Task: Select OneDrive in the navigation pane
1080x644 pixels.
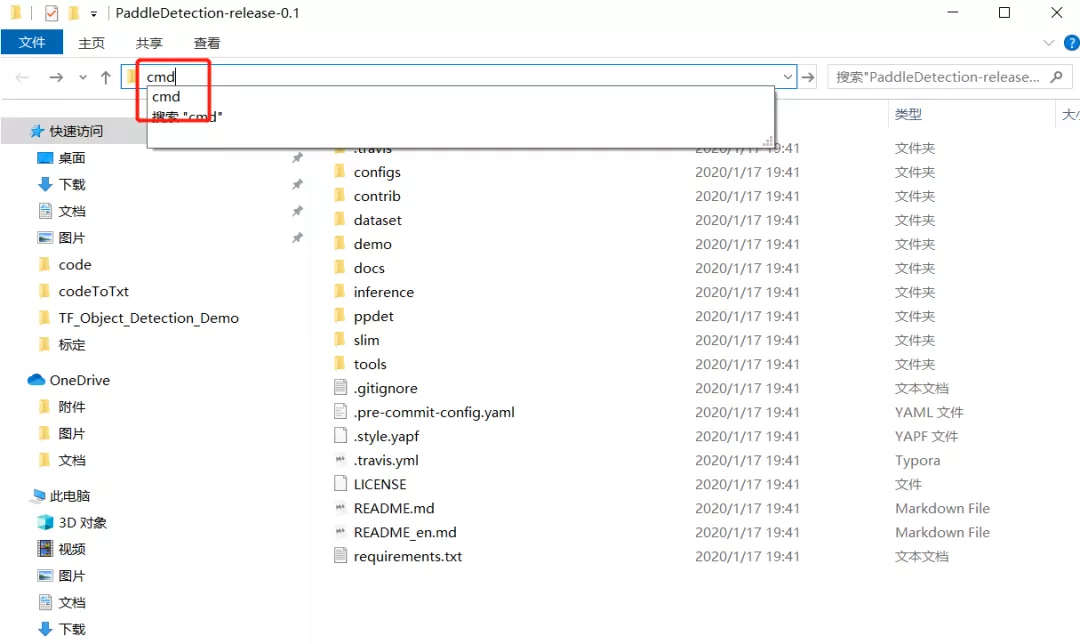Action: (79, 380)
